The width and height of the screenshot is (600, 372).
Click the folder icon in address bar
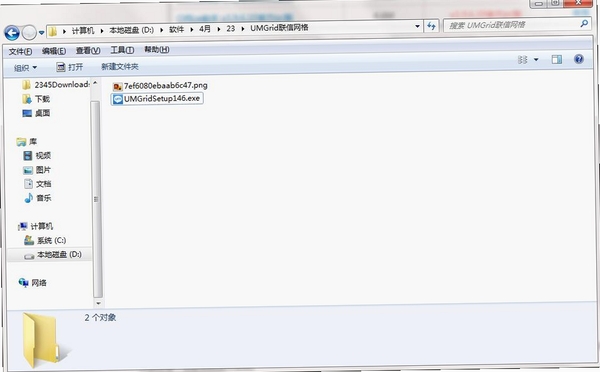point(53,32)
